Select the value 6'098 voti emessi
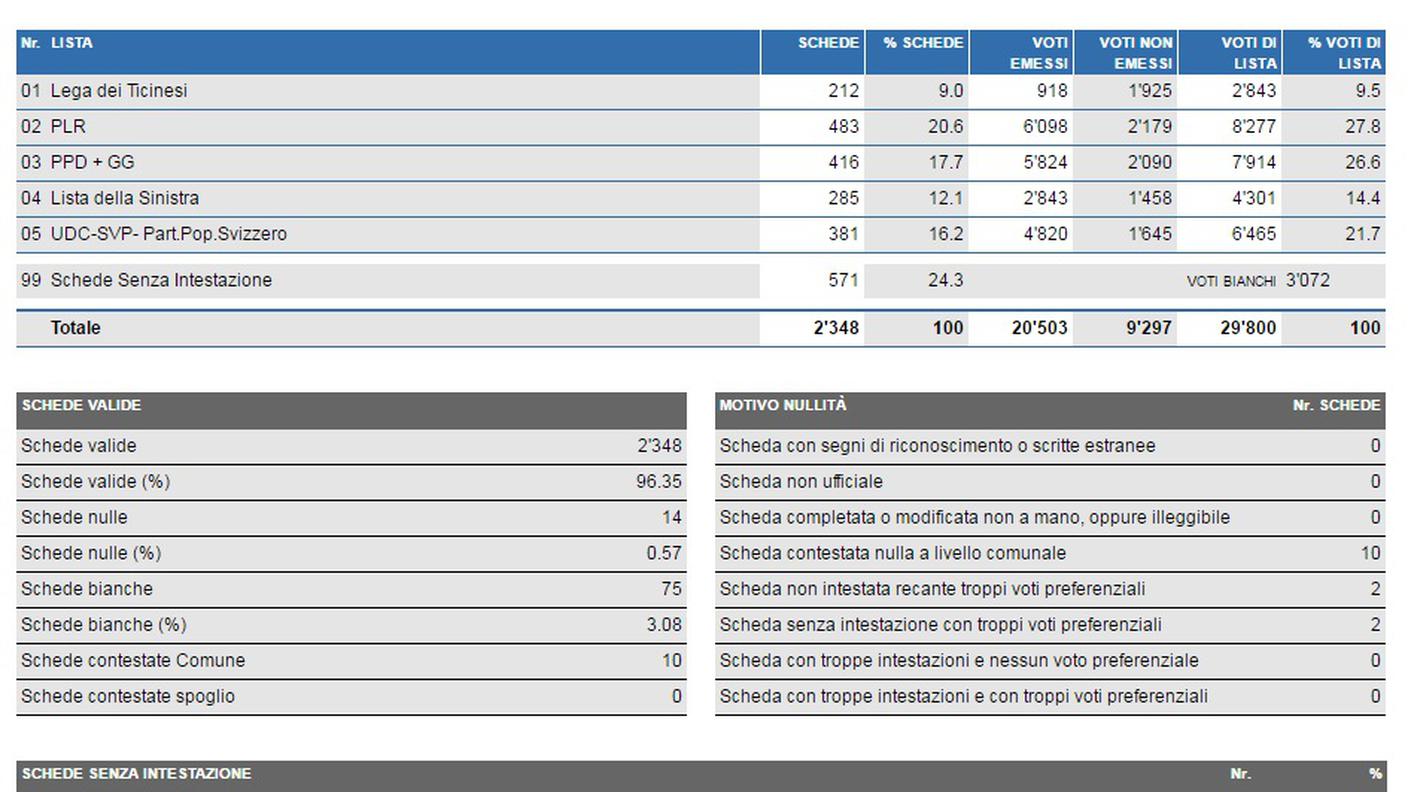Screen dimensions: 1408x792 click(x=1045, y=127)
